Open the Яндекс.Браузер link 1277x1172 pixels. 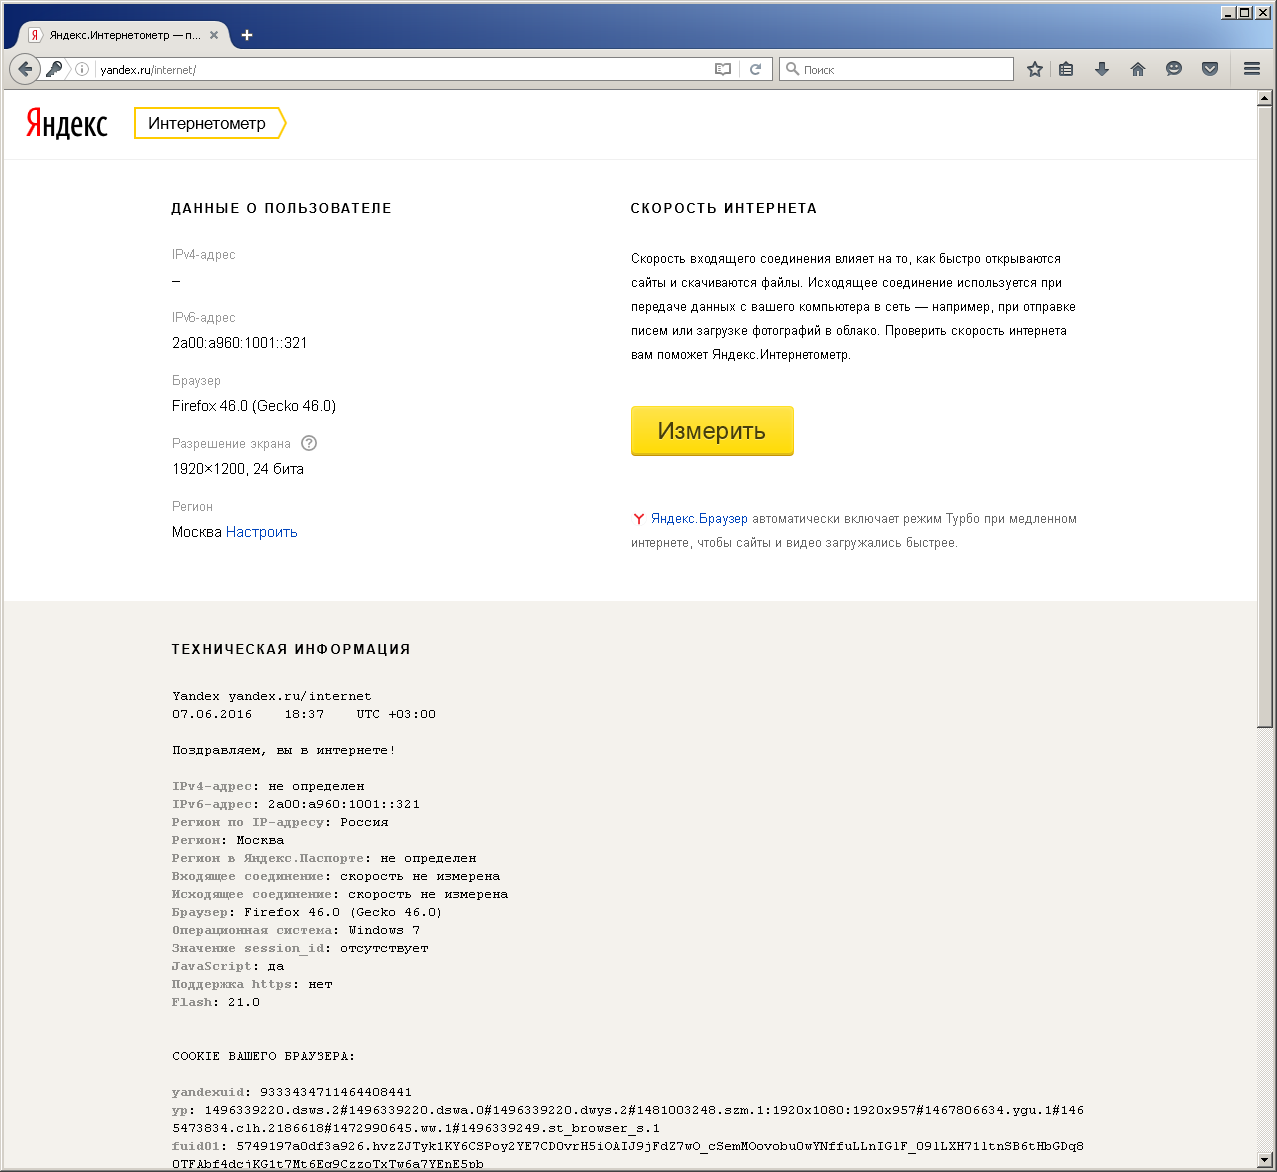coord(699,519)
